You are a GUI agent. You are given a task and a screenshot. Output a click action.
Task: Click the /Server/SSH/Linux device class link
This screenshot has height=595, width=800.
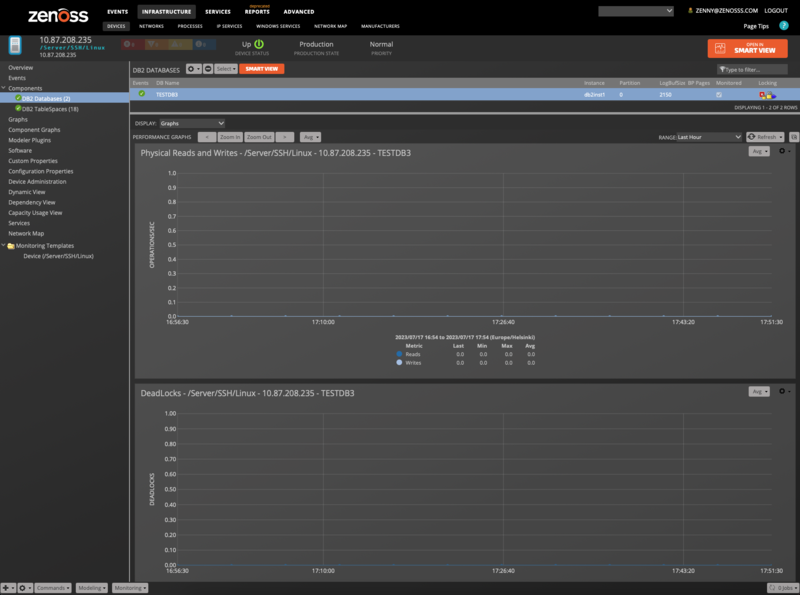[72, 47]
